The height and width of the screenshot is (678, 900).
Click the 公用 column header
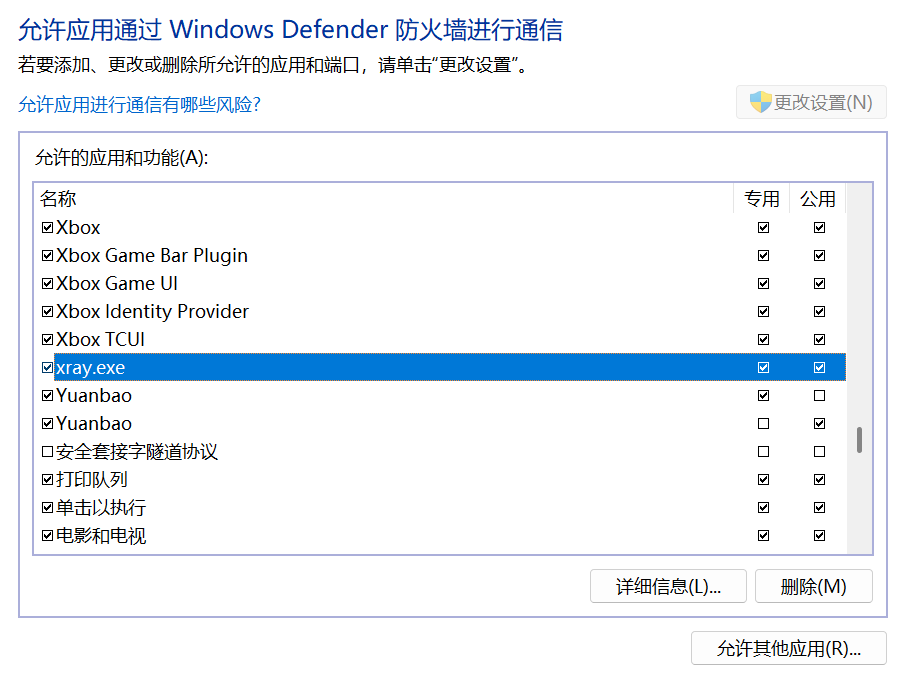818,199
